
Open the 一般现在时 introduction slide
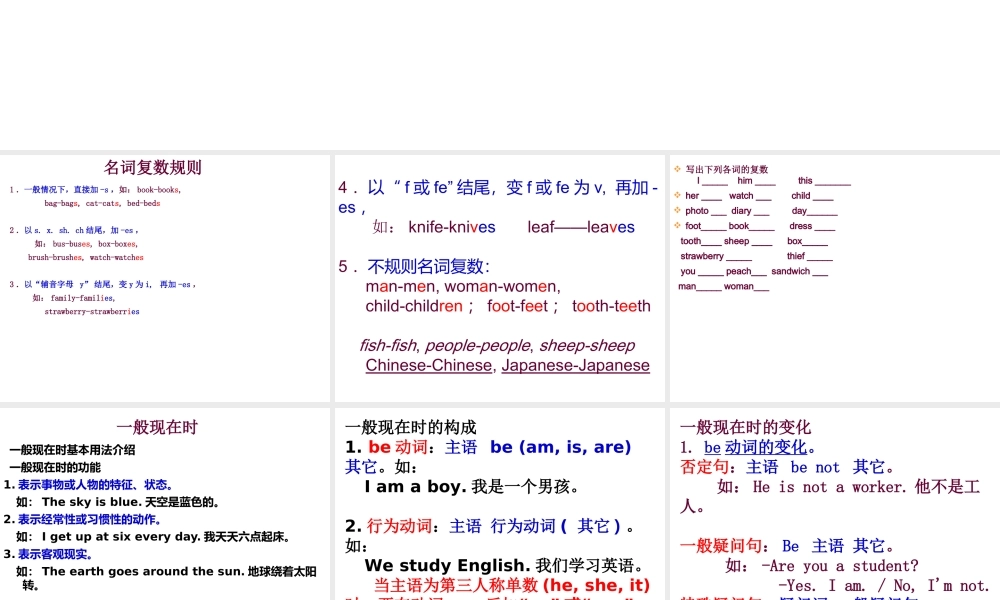(x=165, y=504)
